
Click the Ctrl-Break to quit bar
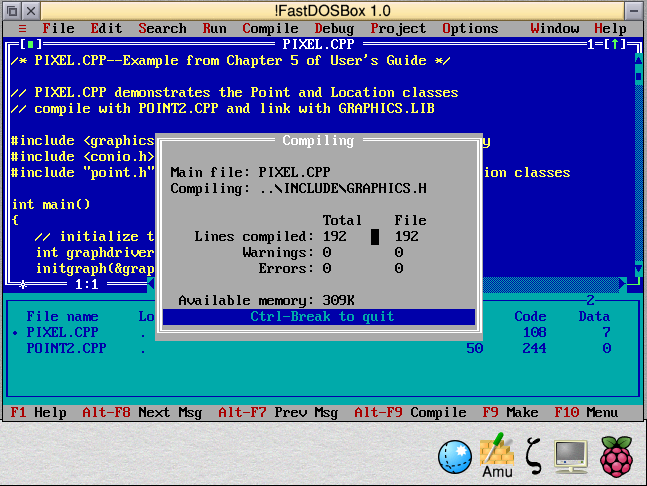click(319, 317)
